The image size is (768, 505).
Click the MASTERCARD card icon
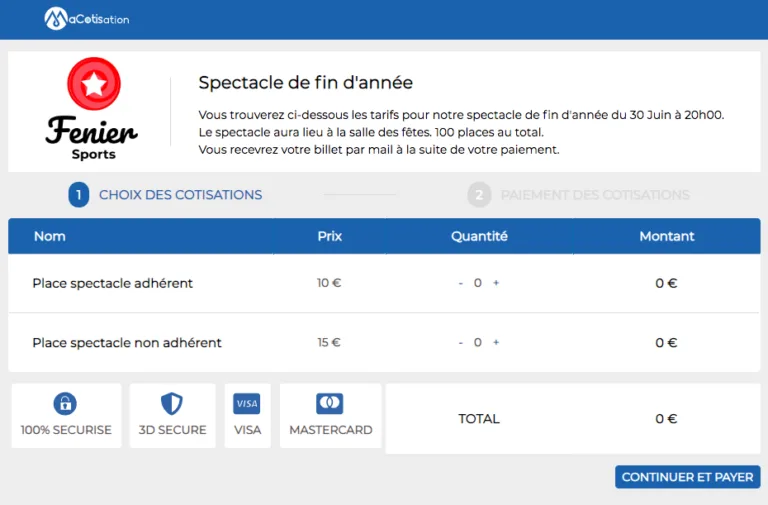pyautogui.click(x=330, y=404)
